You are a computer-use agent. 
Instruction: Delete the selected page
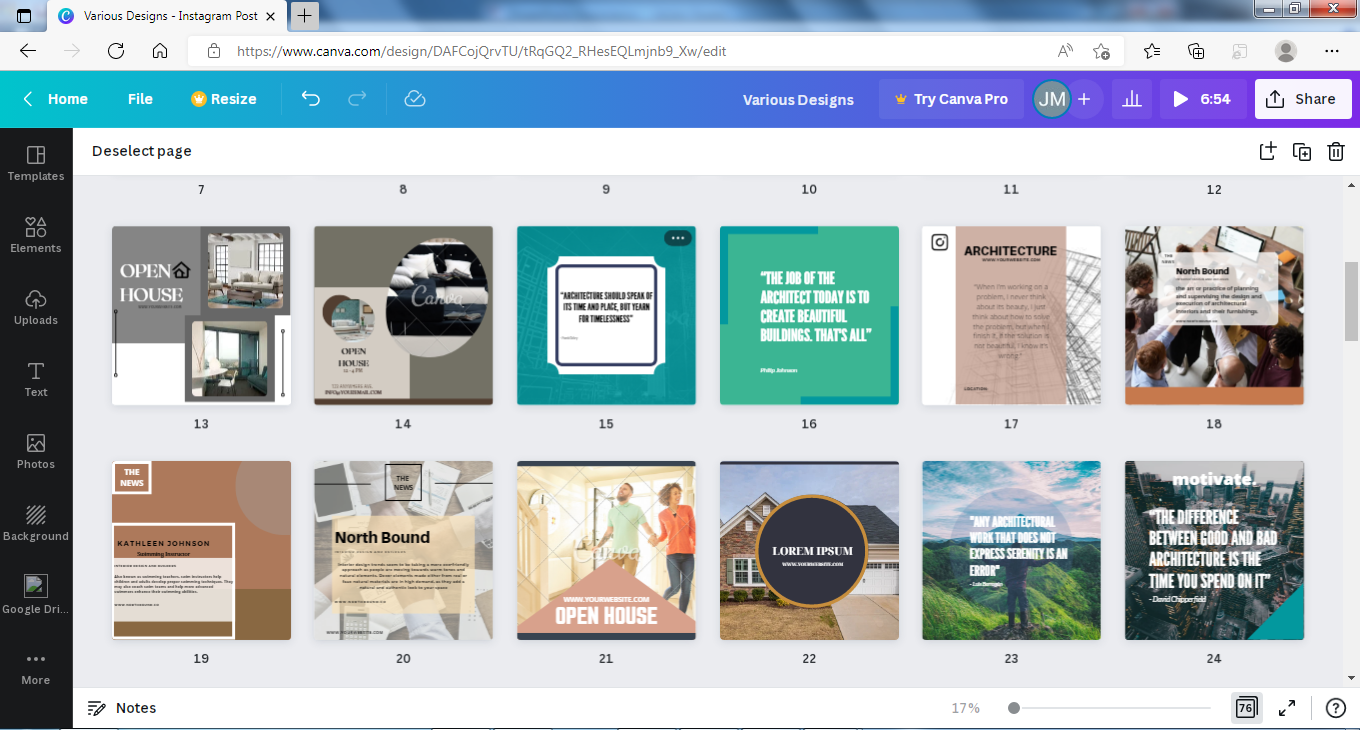pos(1335,151)
